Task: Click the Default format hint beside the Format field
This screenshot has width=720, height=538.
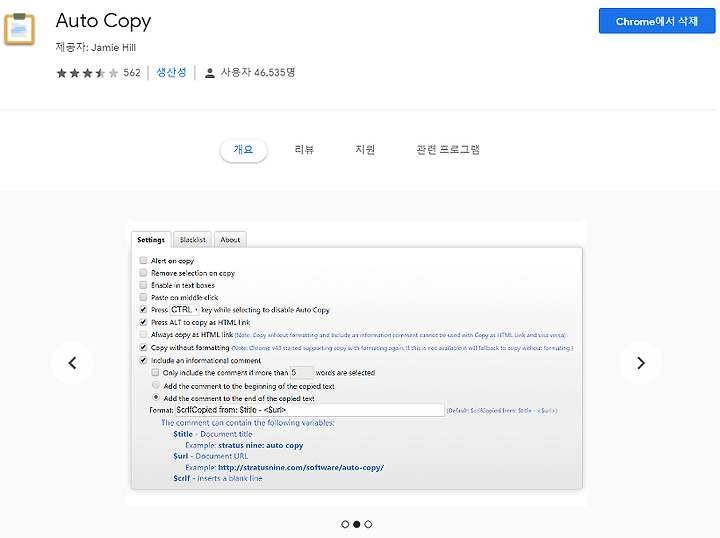Action: pos(502,410)
